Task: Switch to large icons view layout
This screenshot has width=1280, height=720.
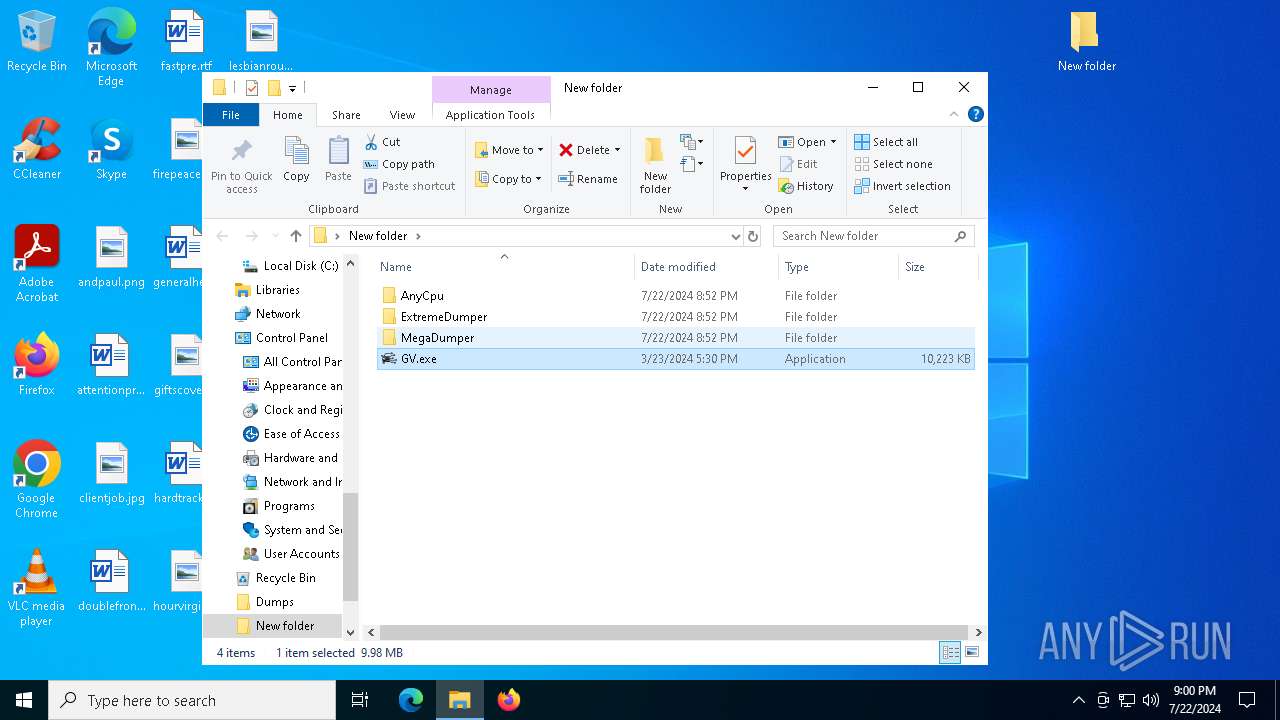Action: 971,653
